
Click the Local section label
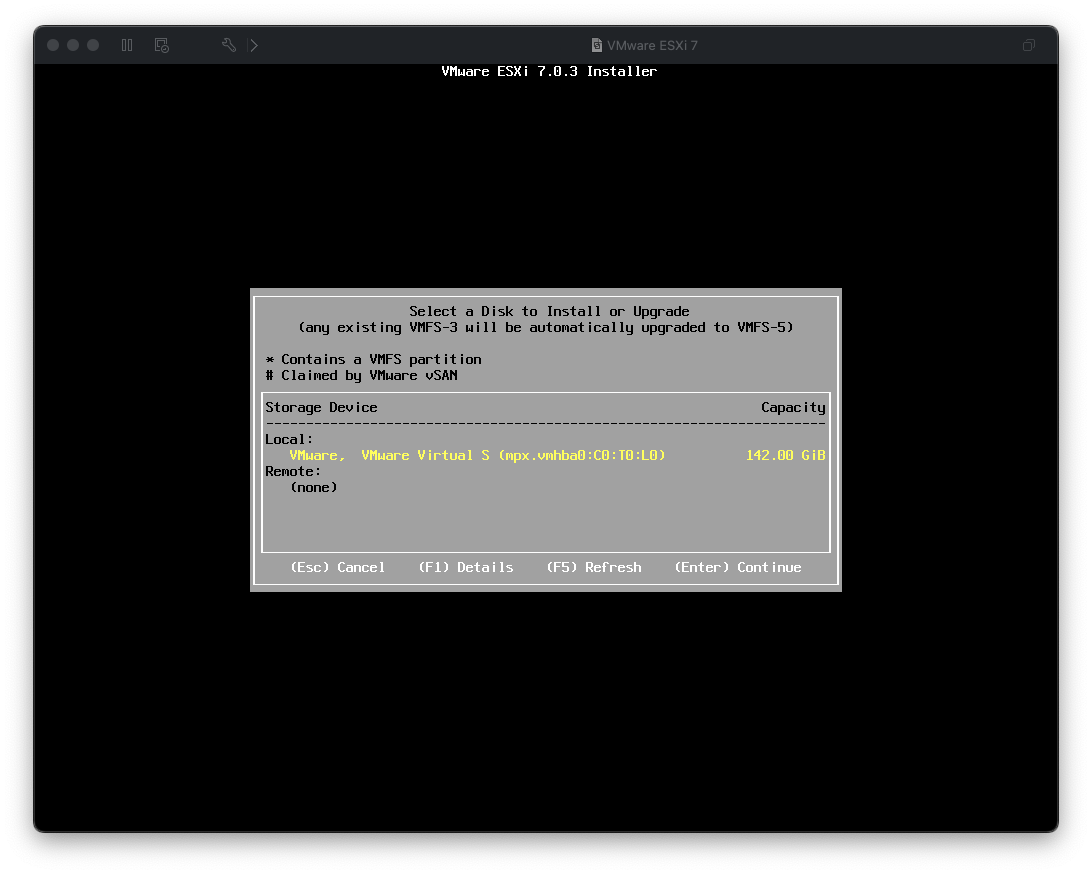tap(289, 439)
